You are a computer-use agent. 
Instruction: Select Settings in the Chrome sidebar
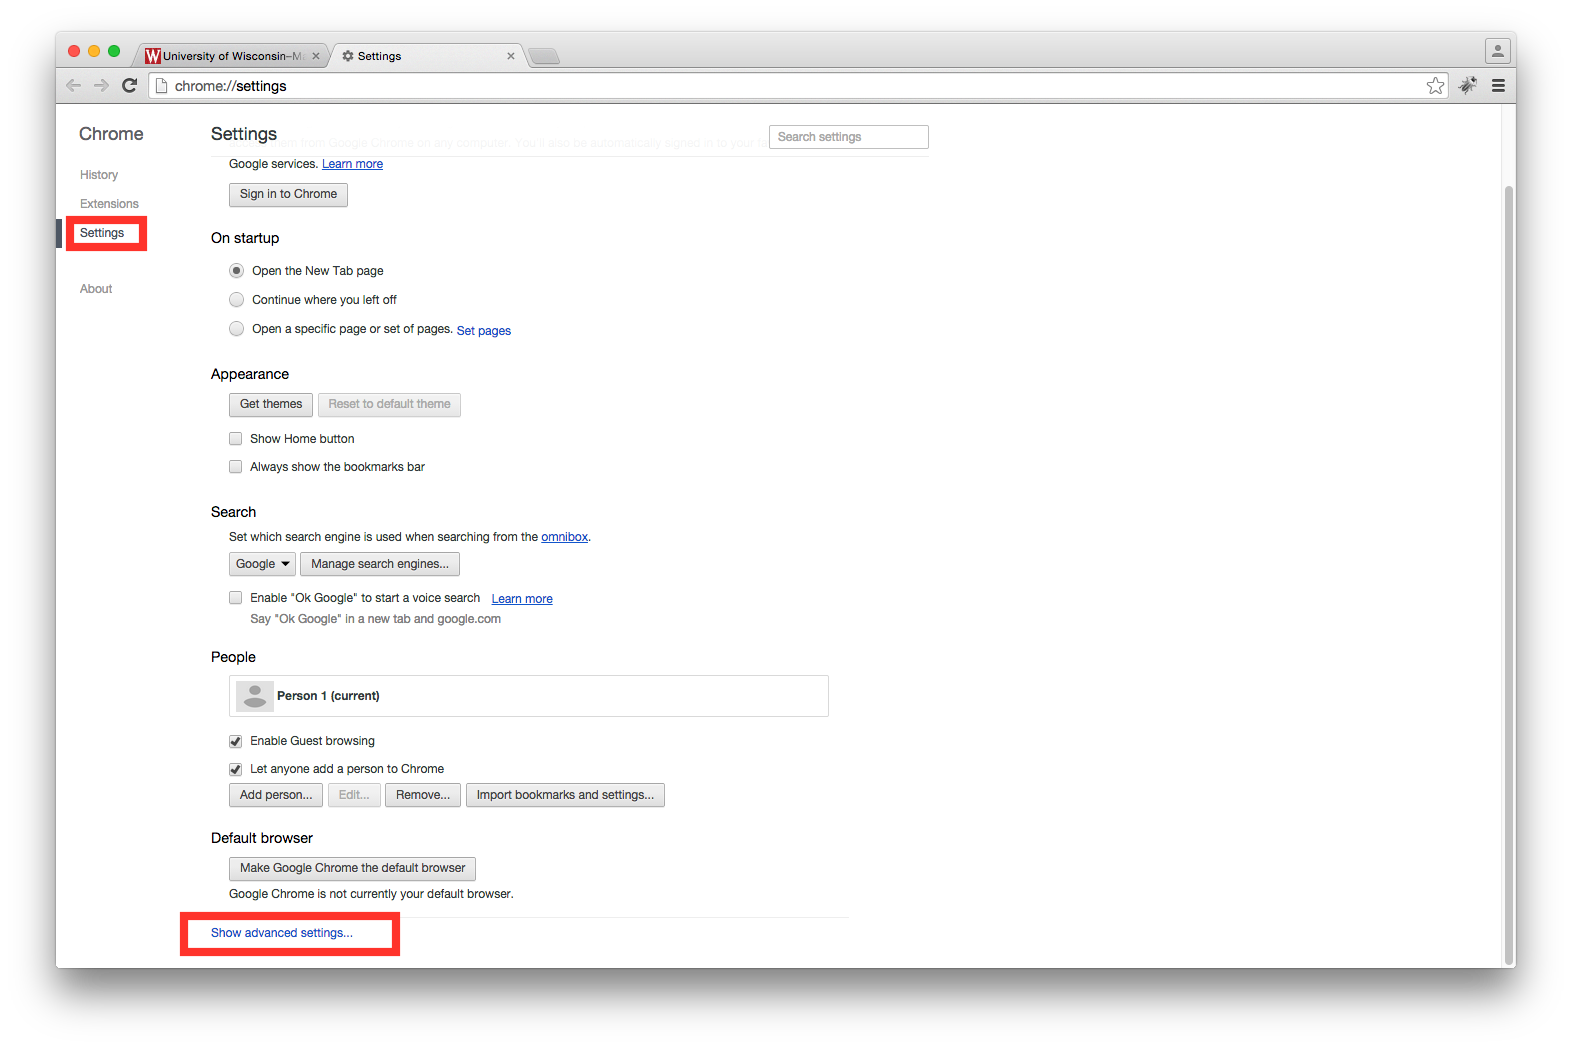coord(102,233)
